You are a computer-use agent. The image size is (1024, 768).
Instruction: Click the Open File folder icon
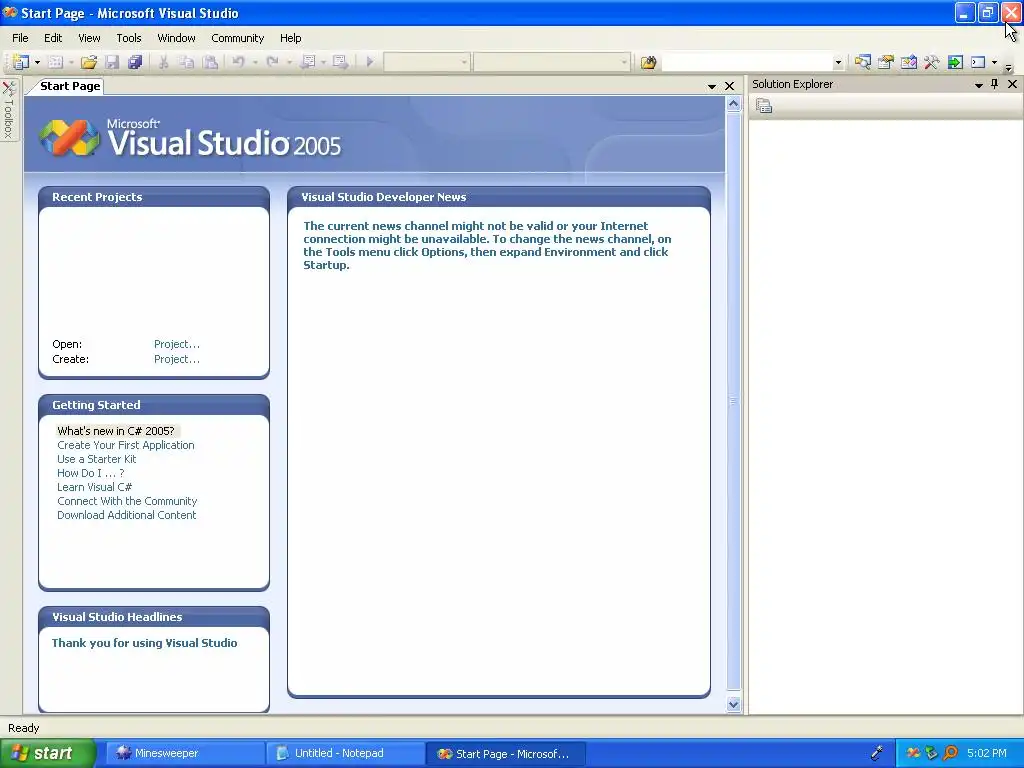point(89,62)
